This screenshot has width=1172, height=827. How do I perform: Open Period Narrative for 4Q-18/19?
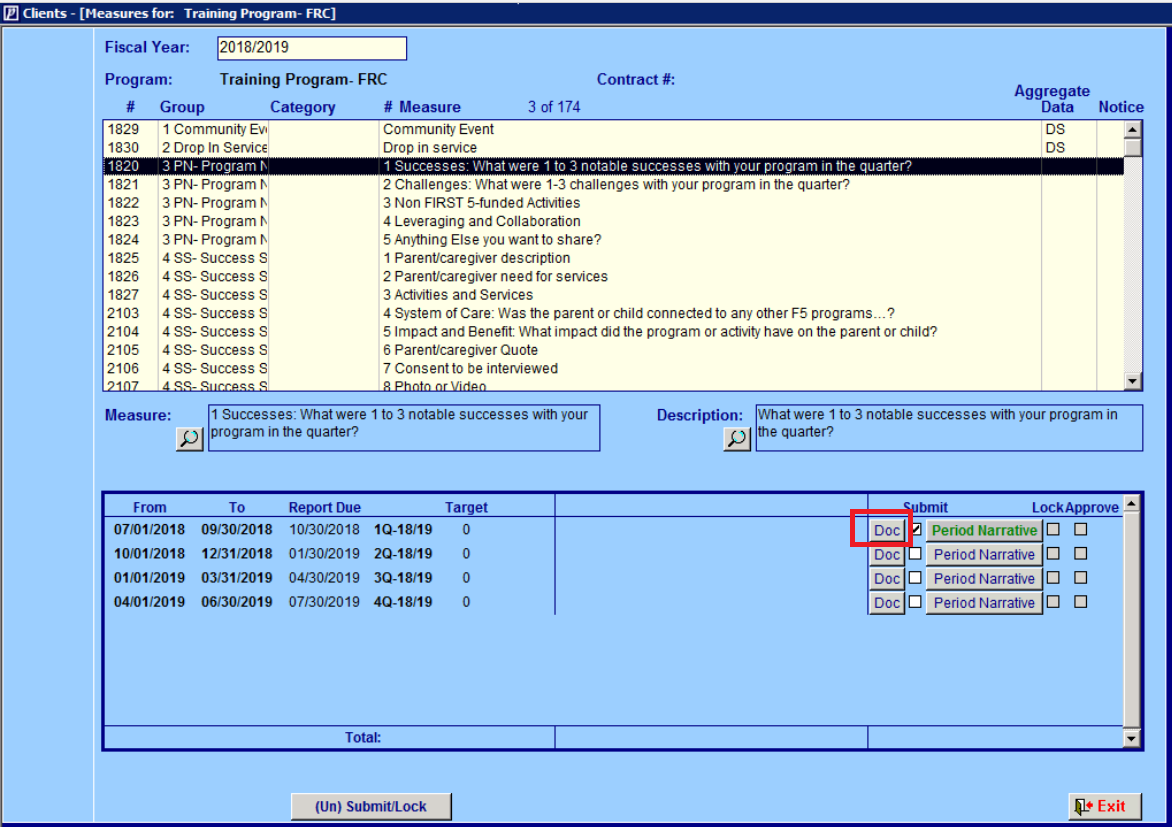tap(984, 603)
